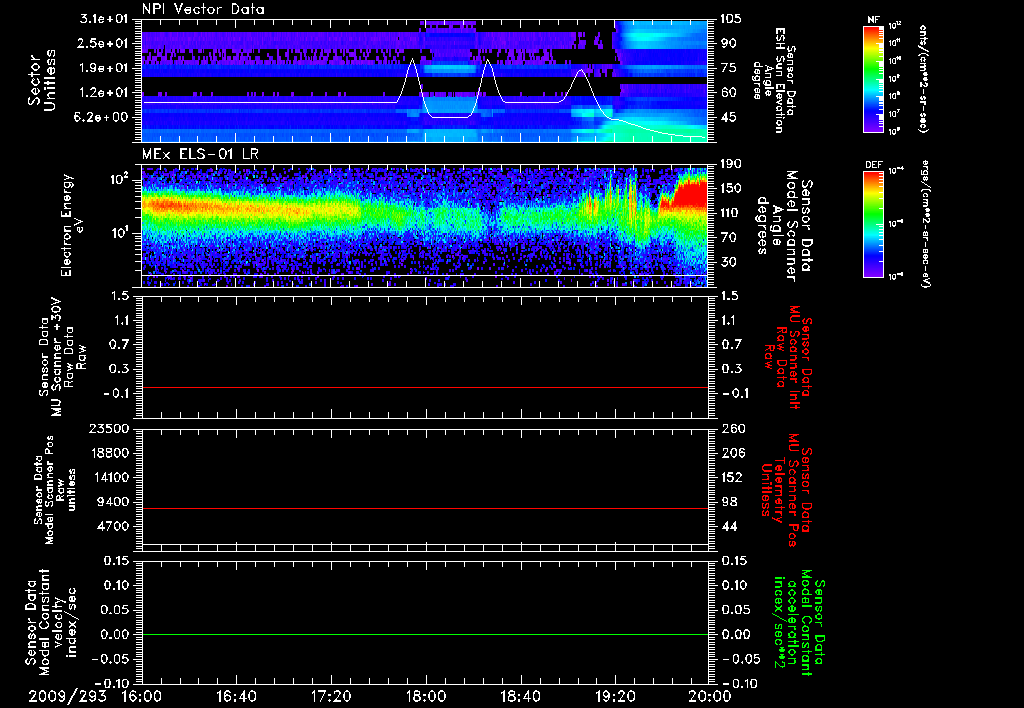Screen dimensions: 1024x708
Task: Click the NF color scale bar
Action: [874, 78]
